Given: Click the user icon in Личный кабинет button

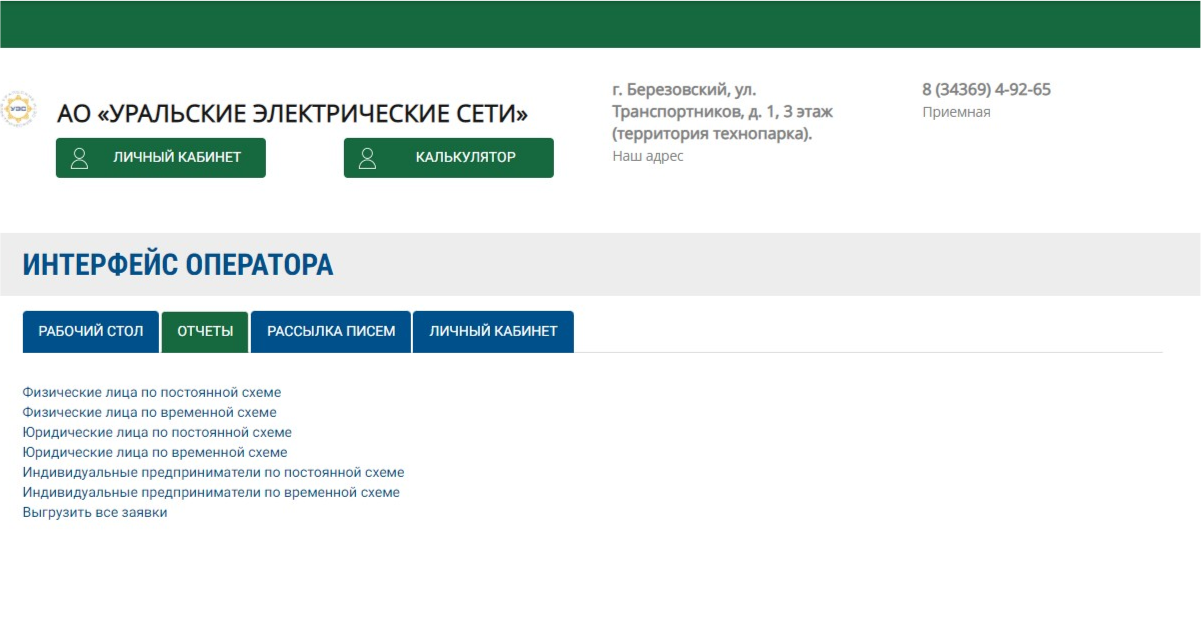Looking at the screenshot, I should pyautogui.click(x=80, y=158).
